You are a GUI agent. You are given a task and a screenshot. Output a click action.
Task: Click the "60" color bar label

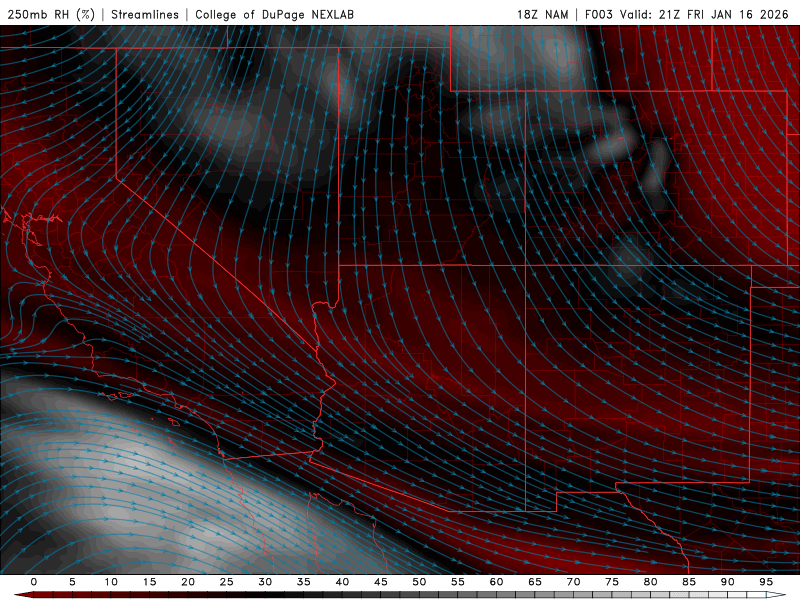click(x=496, y=582)
